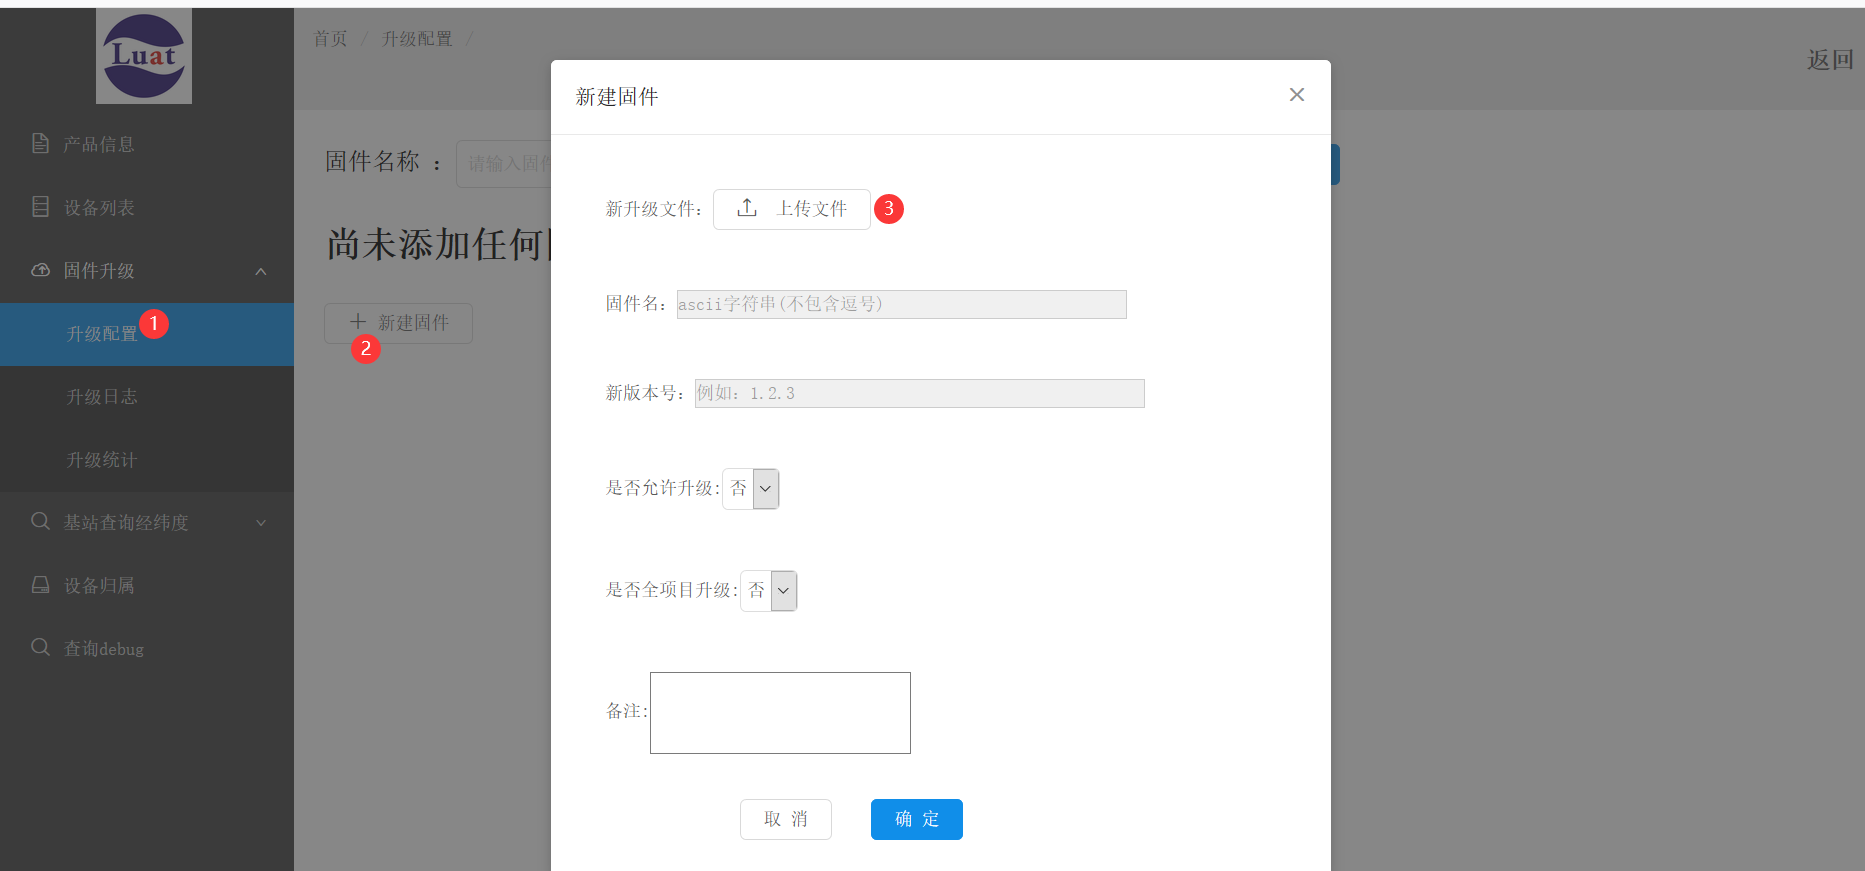Screen dimensions: 1865x871
Task: Click the 设备列表 list icon
Action: (41, 207)
